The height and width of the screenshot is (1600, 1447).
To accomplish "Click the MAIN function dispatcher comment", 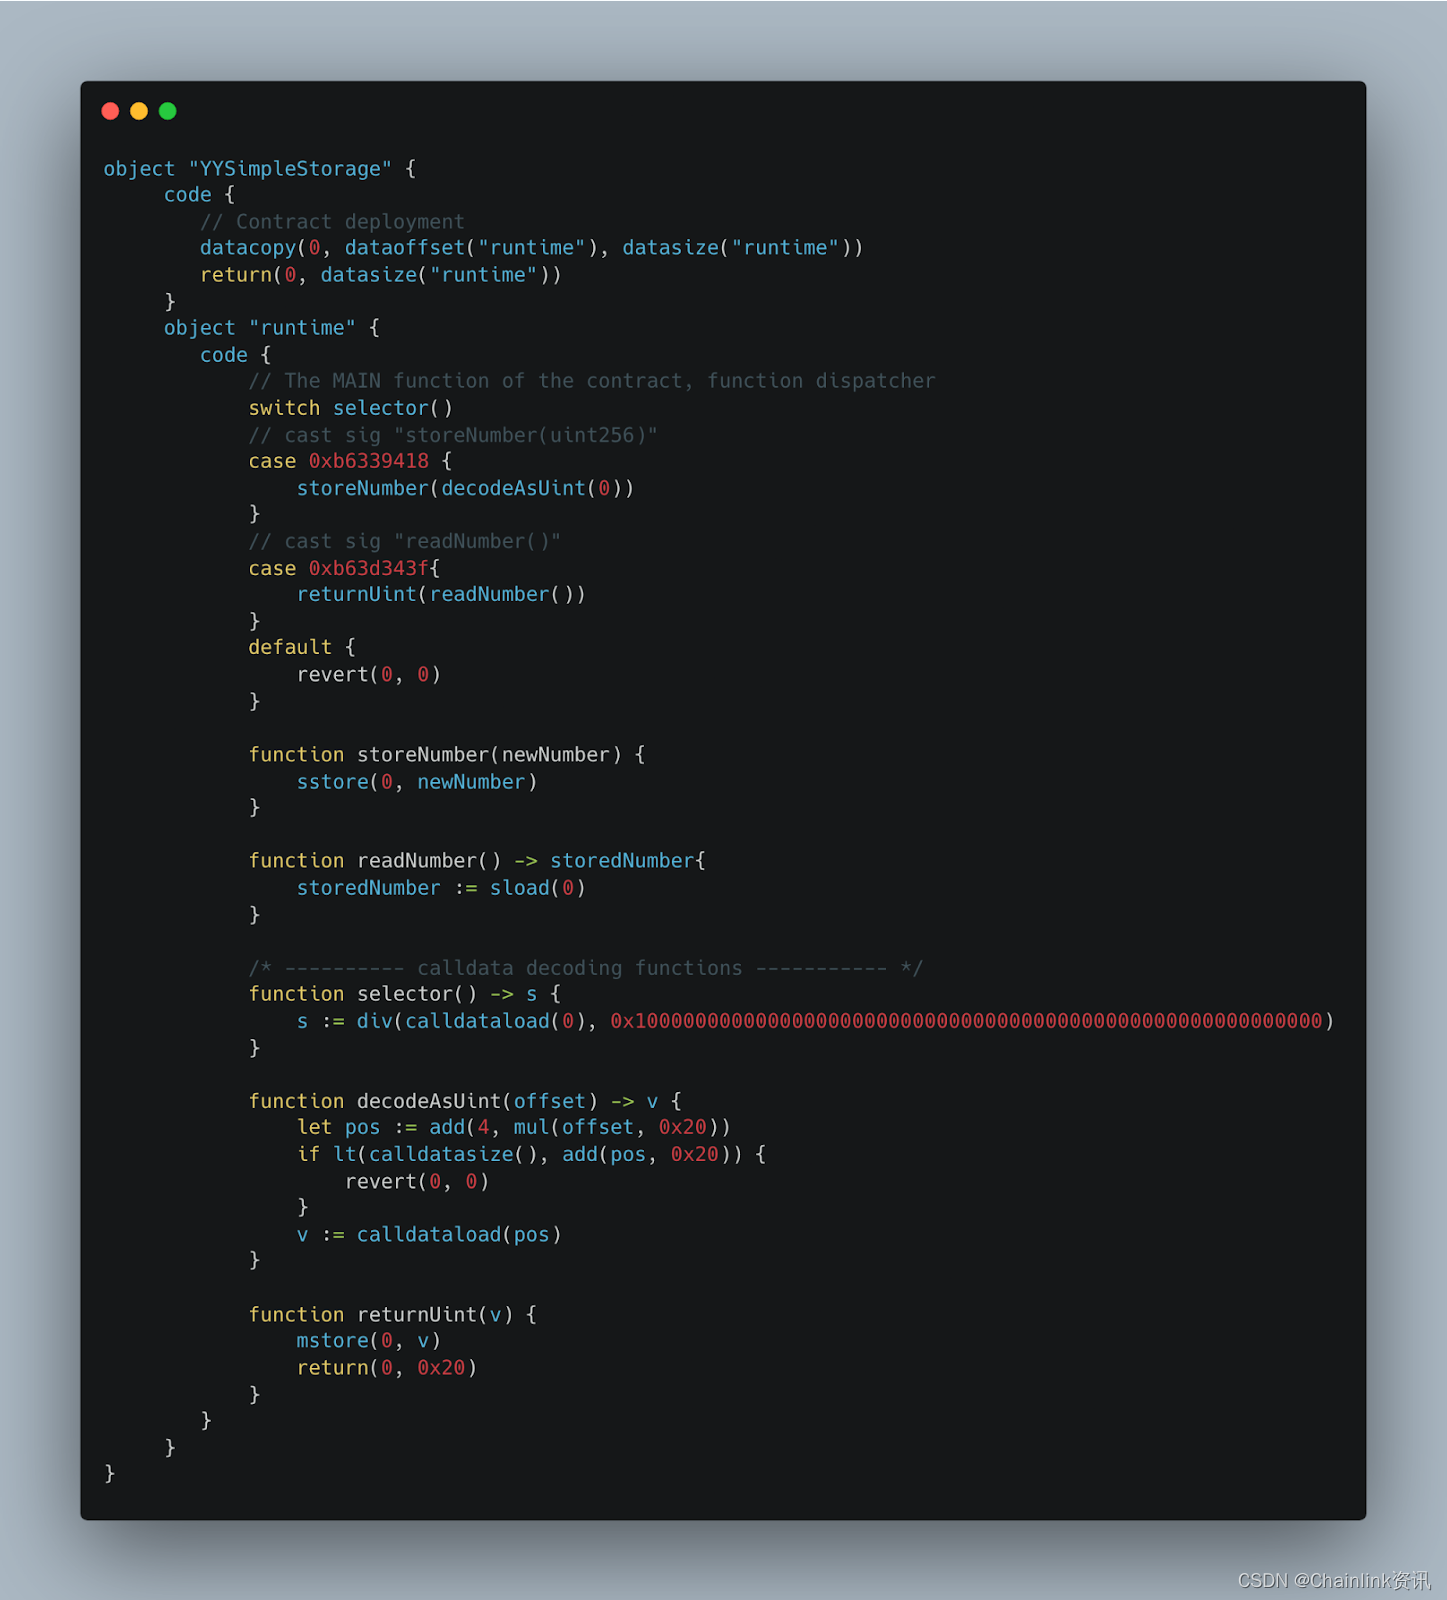I will [x=592, y=381].
